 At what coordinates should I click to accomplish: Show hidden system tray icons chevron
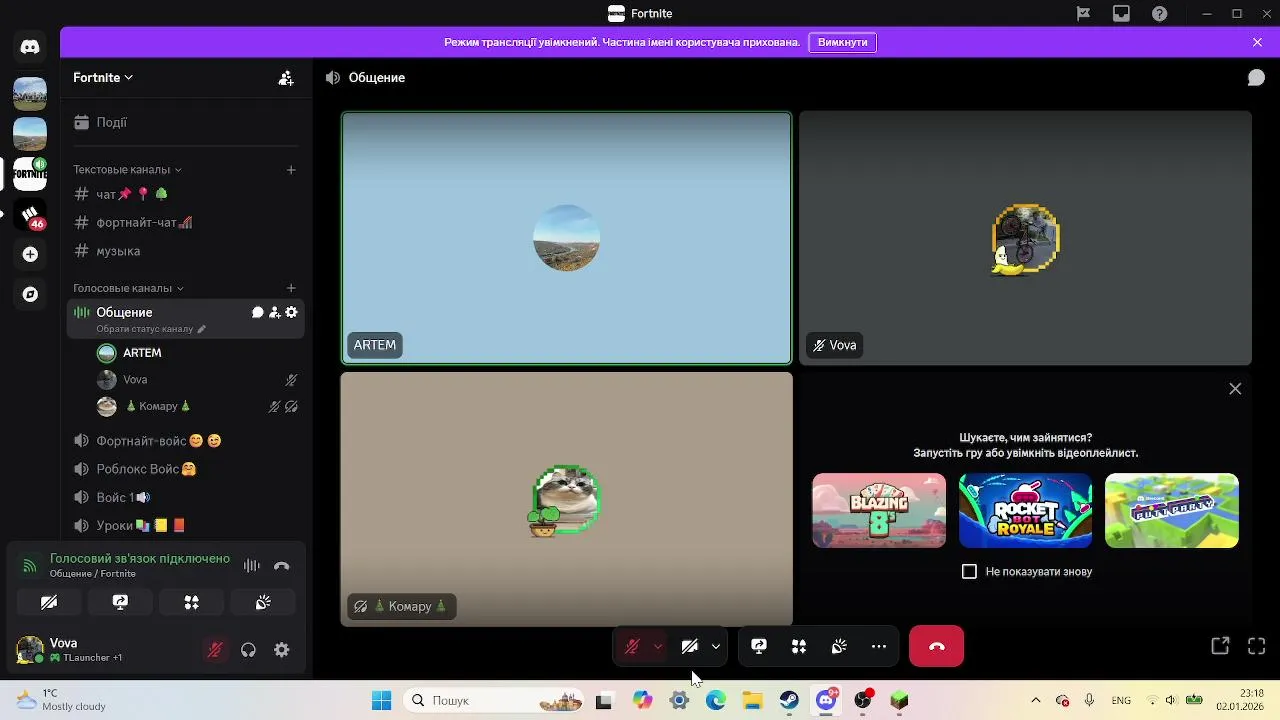coord(1035,701)
